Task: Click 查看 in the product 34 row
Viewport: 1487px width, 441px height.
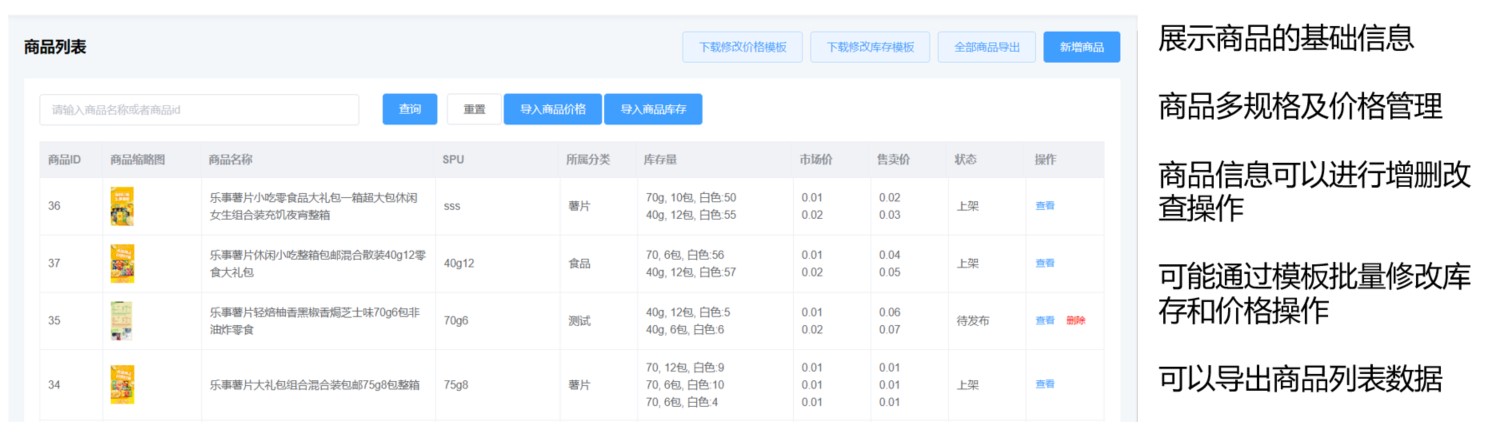Action: click(1045, 384)
